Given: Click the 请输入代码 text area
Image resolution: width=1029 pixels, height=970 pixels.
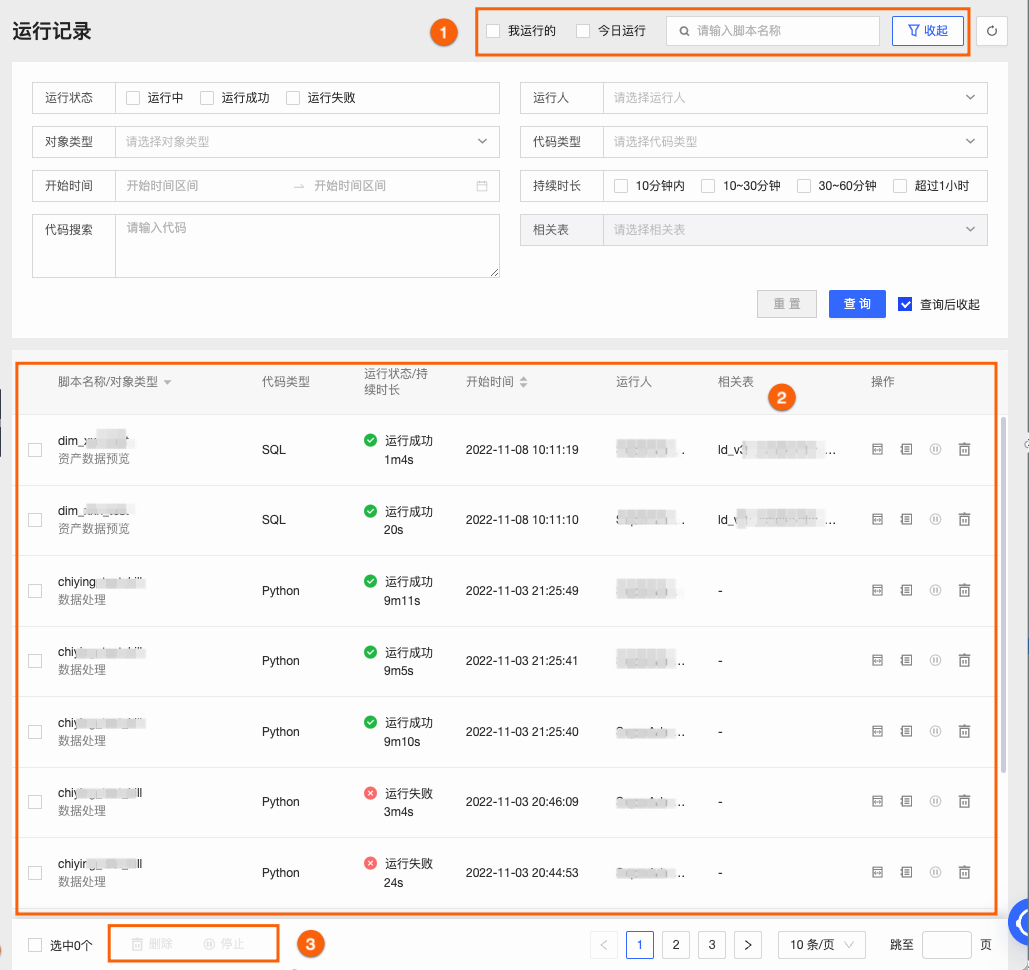Looking at the screenshot, I should coord(307,246).
